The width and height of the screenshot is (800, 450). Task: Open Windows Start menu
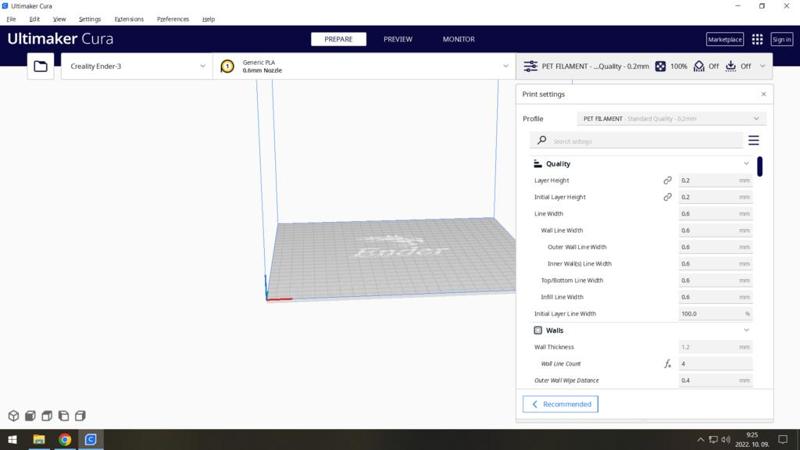[12, 439]
